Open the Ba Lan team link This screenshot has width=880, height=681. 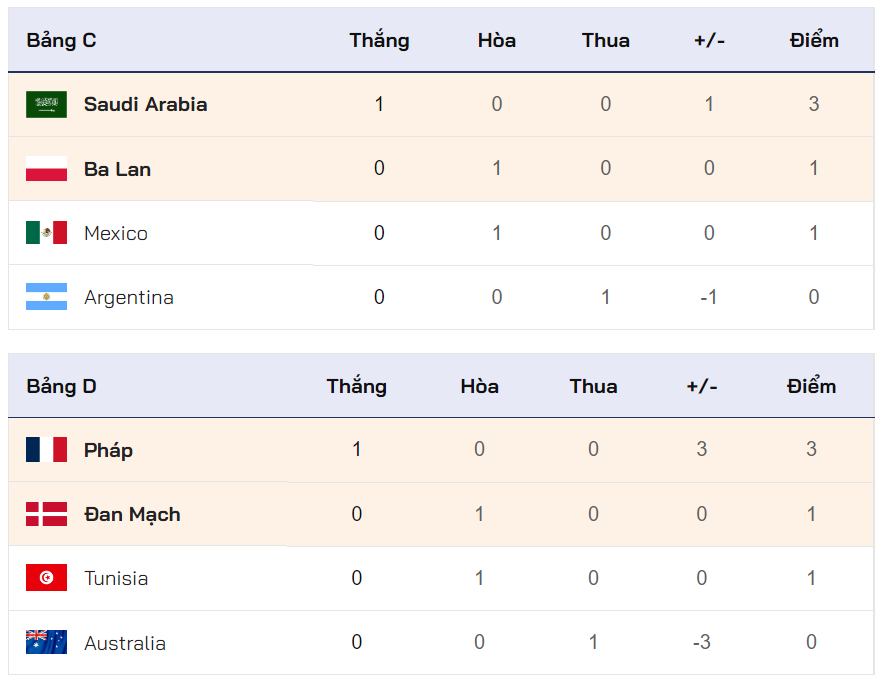click(117, 169)
